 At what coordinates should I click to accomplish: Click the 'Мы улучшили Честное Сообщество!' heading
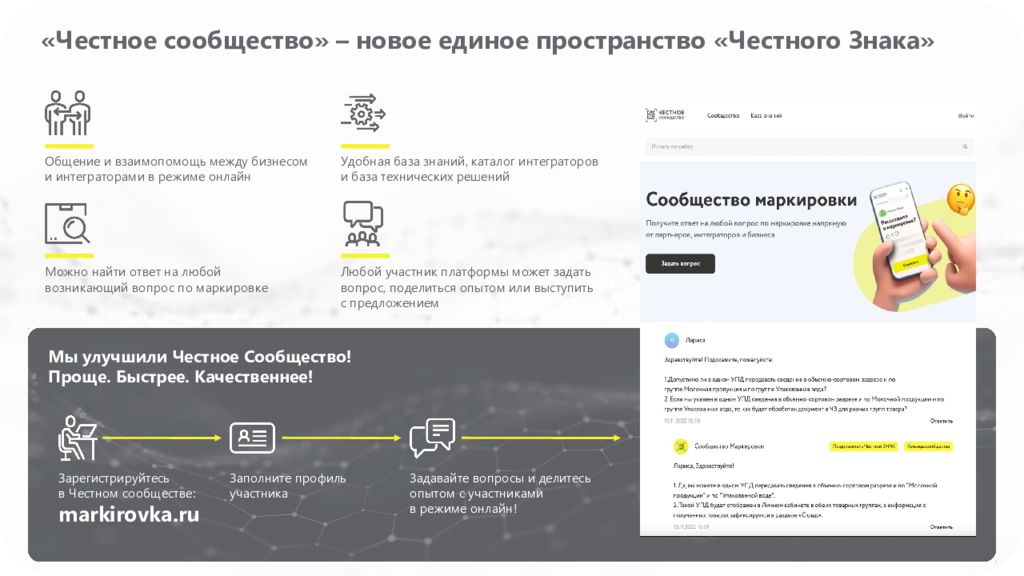point(200,357)
